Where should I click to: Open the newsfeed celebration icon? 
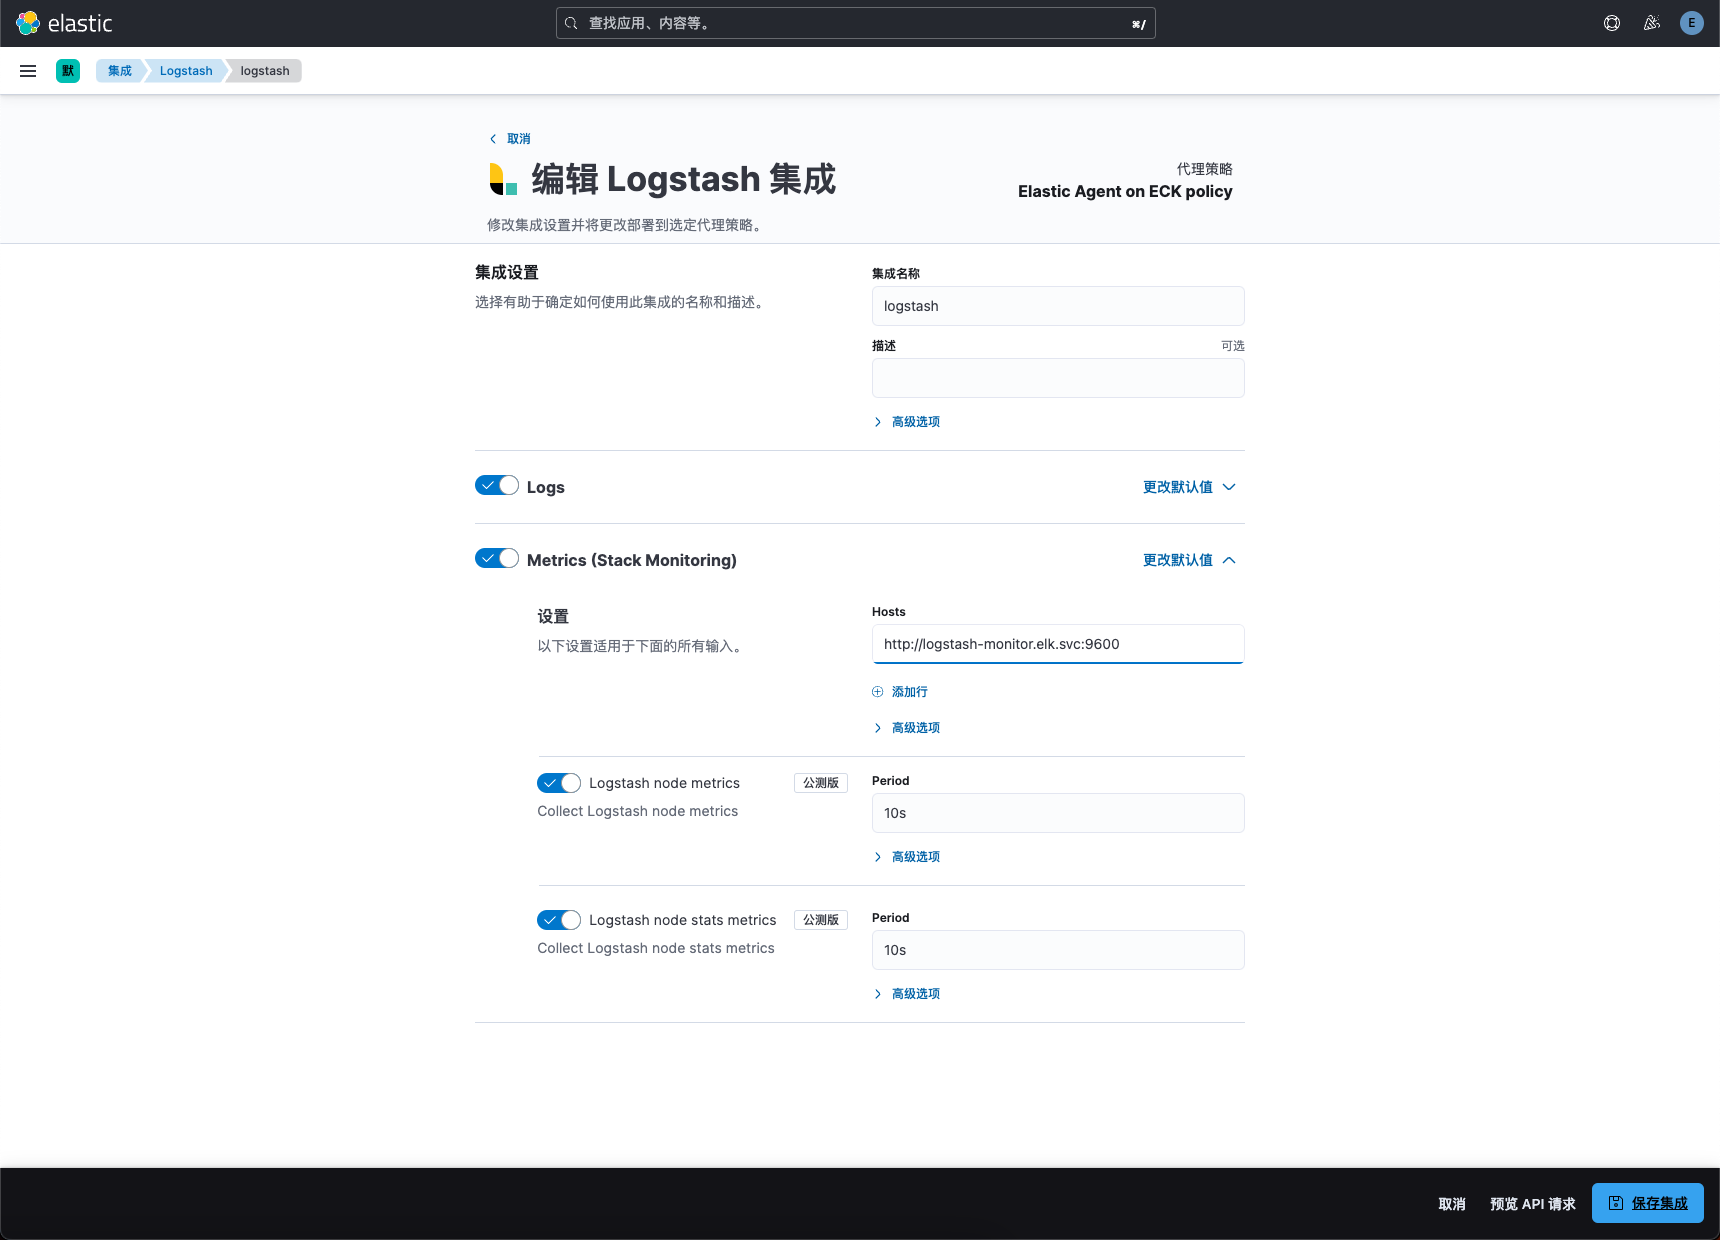(x=1652, y=23)
